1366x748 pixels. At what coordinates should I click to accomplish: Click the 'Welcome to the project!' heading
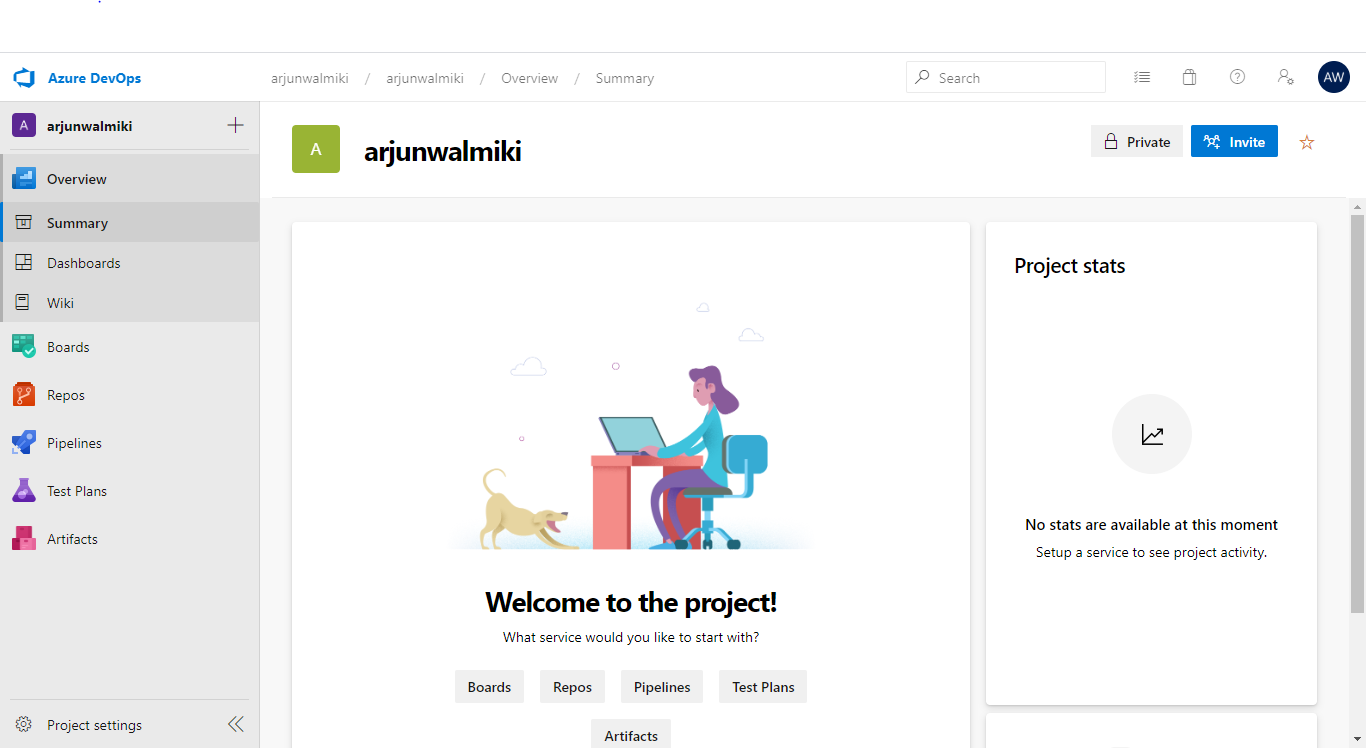pos(631,602)
